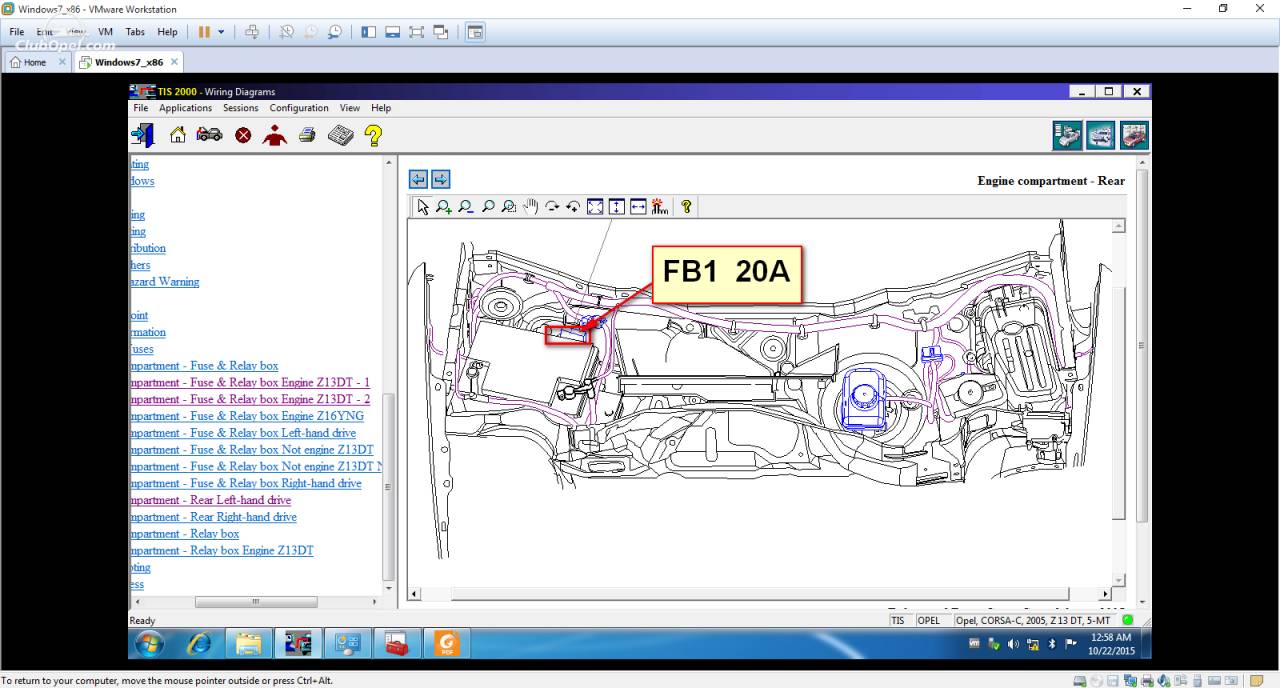Viewport: 1280px width, 688px height.
Task: Open Fuse & Relay box Left-hand drive
Action: pos(243,433)
